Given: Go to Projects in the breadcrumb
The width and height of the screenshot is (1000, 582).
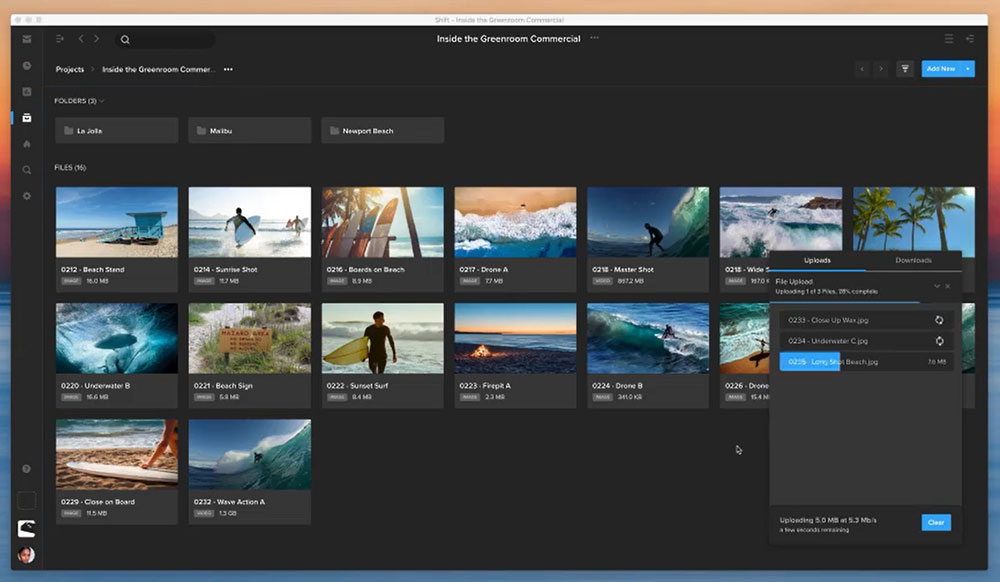Looking at the screenshot, I should tap(69, 69).
